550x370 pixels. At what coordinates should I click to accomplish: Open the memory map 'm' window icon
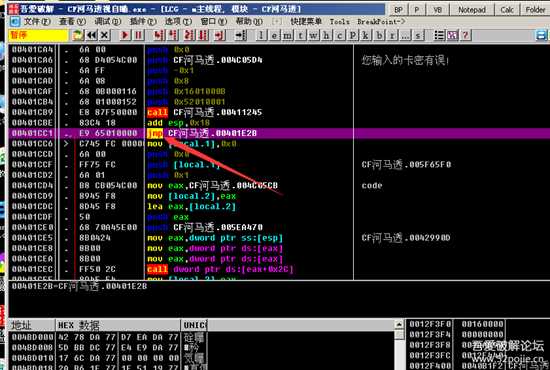click(287, 35)
